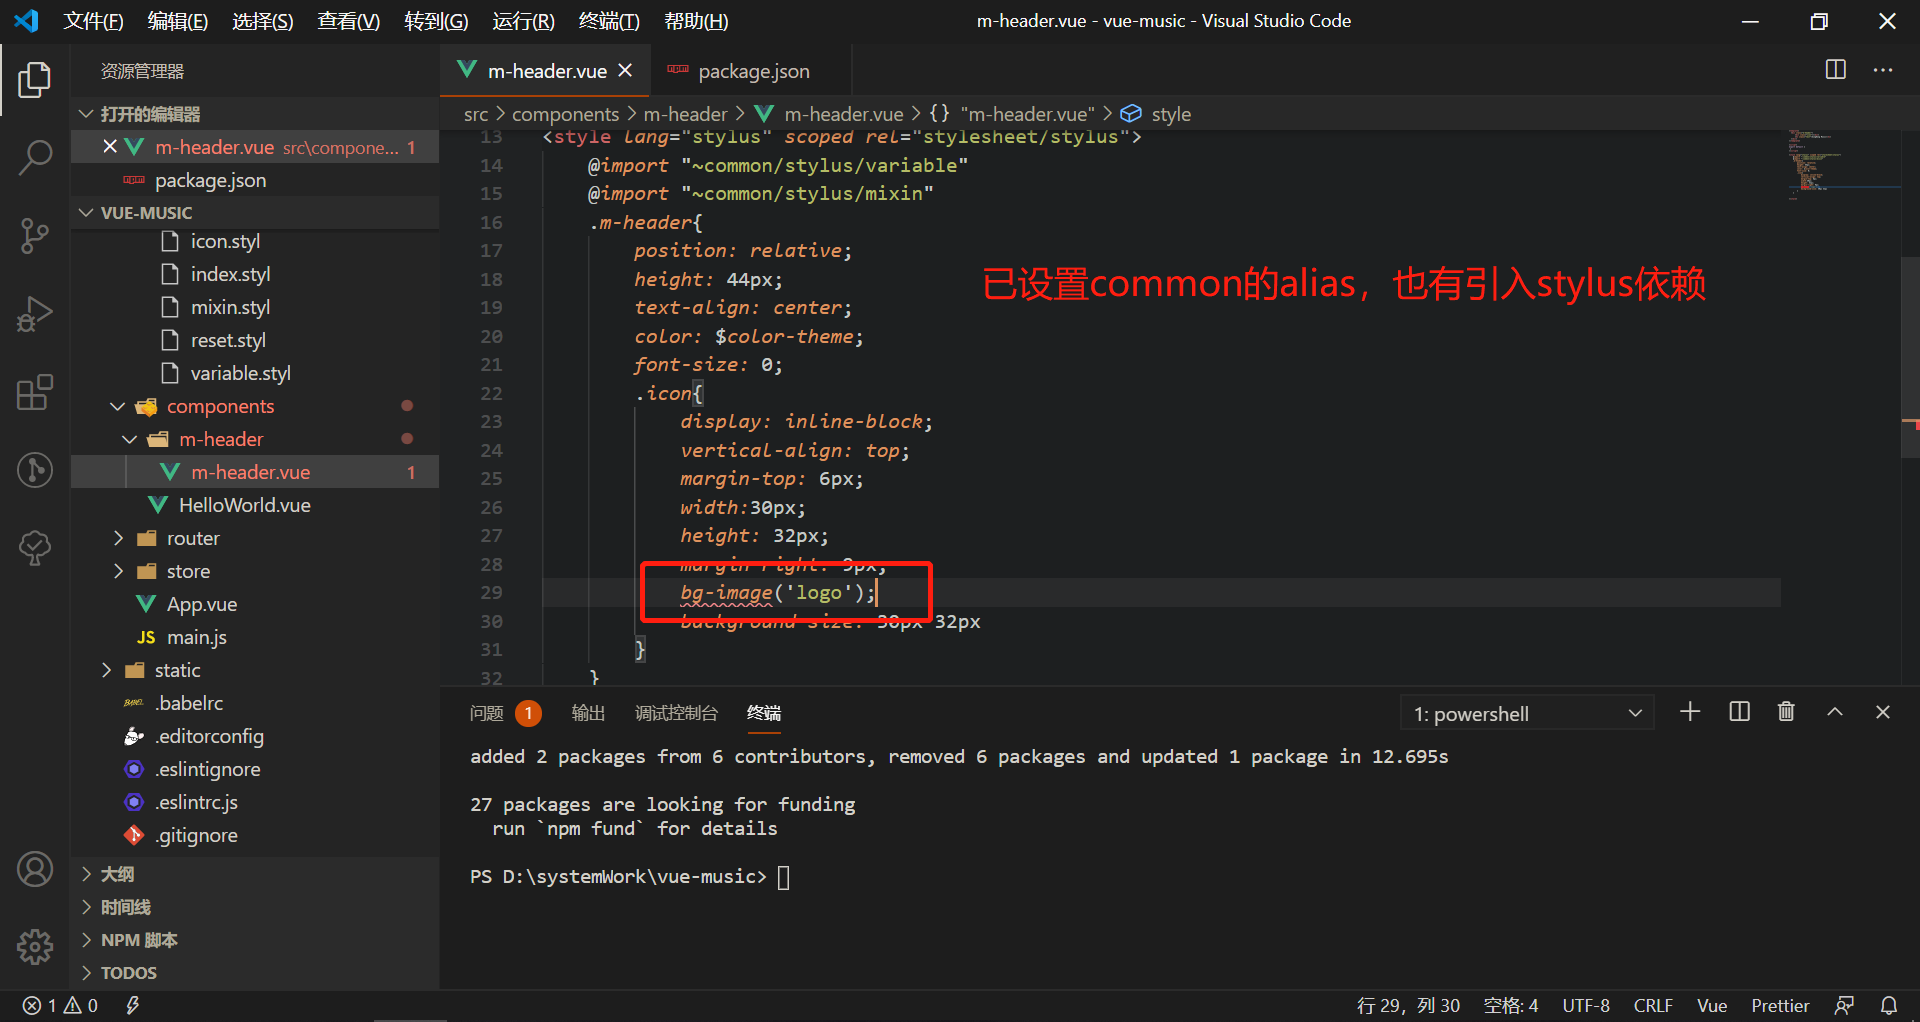This screenshot has height=1022, width=1920.
Task: Open the Extensions view
Action: pos(35,392)
